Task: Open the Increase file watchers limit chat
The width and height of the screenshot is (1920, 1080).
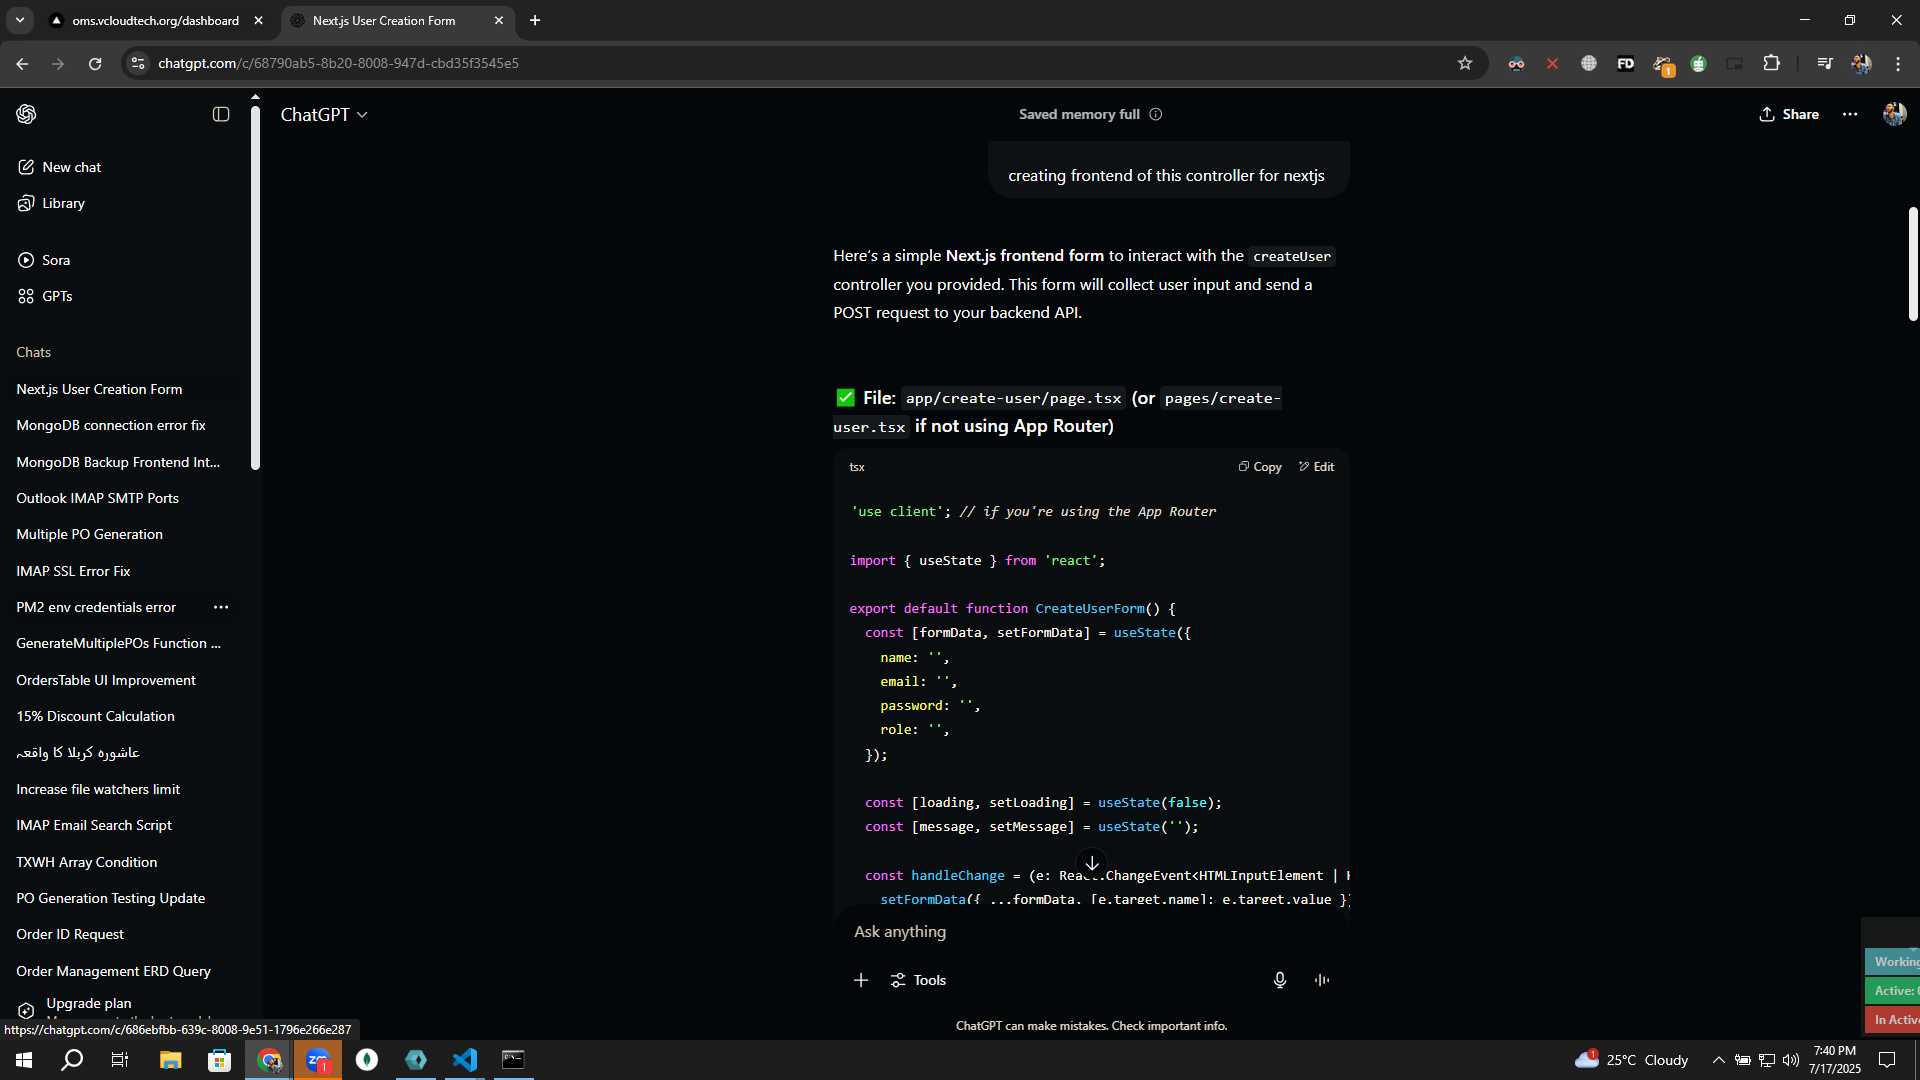Action: (x=99, y=789)
